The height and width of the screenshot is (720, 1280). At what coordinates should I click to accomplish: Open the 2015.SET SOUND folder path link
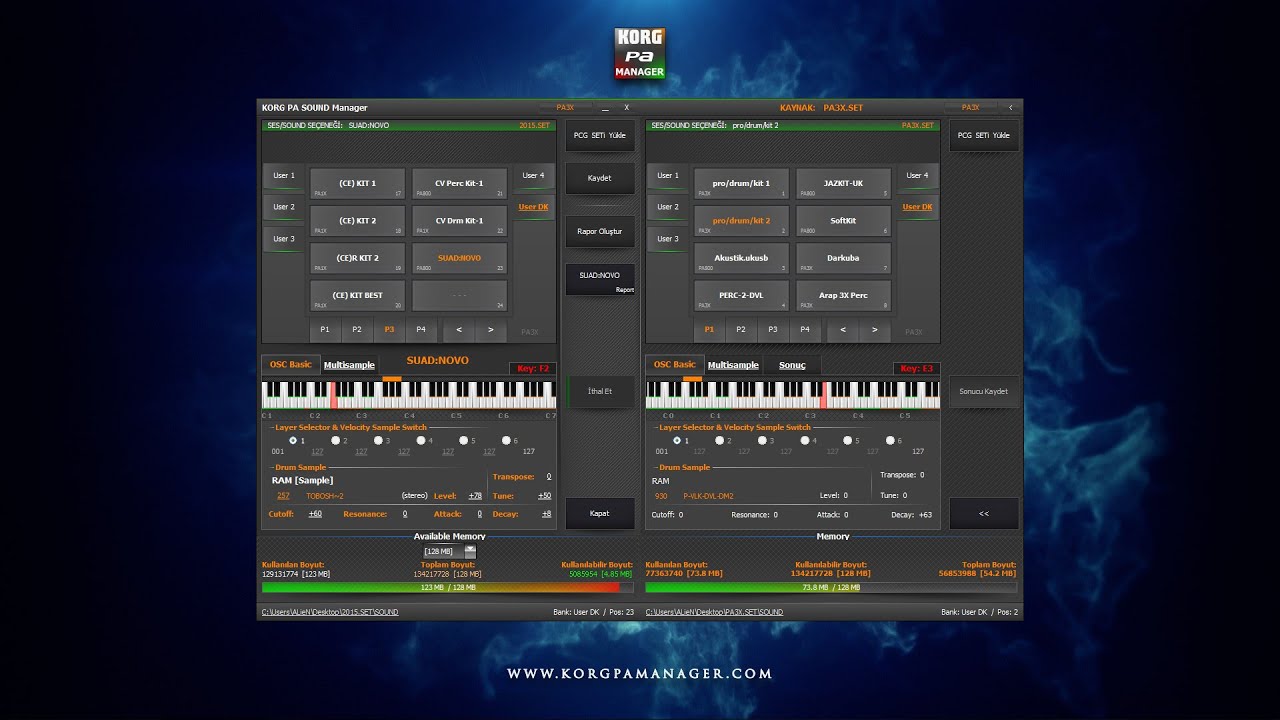330,612
